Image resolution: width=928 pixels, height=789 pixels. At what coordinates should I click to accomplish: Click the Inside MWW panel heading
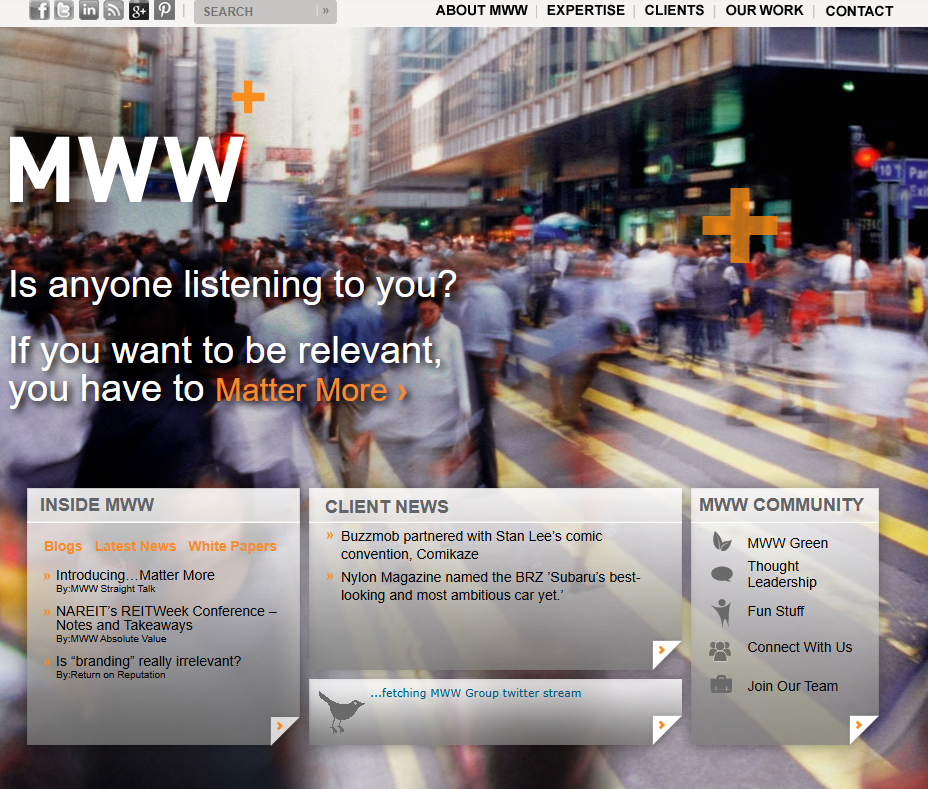click(x=97, y=505)
